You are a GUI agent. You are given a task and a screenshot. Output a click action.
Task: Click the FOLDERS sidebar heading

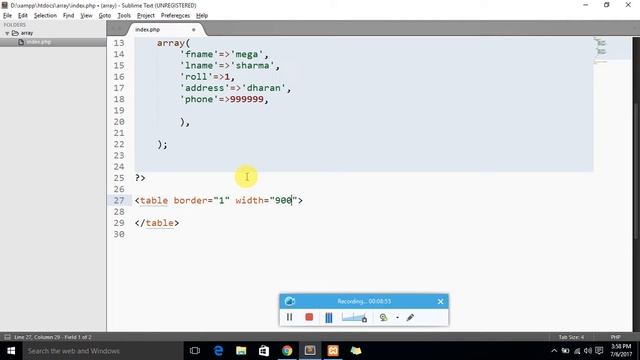click(x=14, y=25)
